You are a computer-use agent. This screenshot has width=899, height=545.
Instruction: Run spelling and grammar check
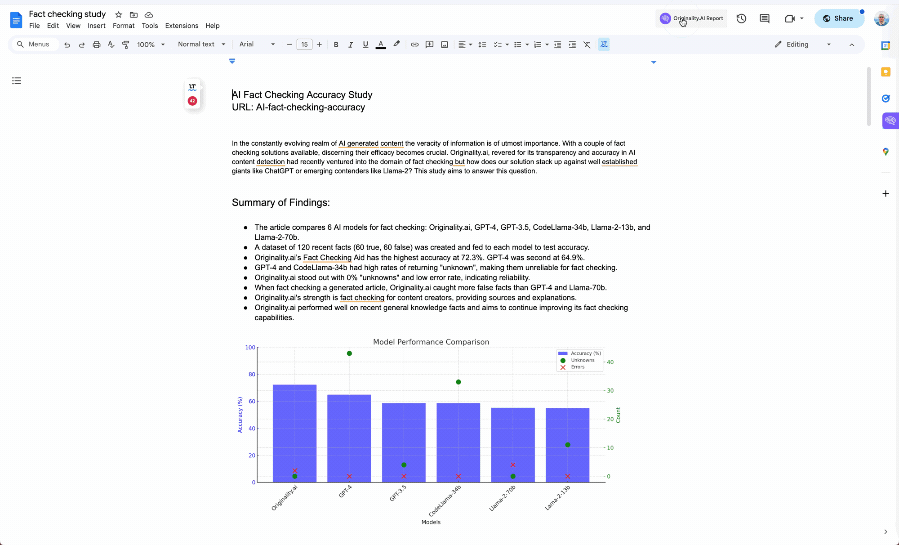click(111, 45)
